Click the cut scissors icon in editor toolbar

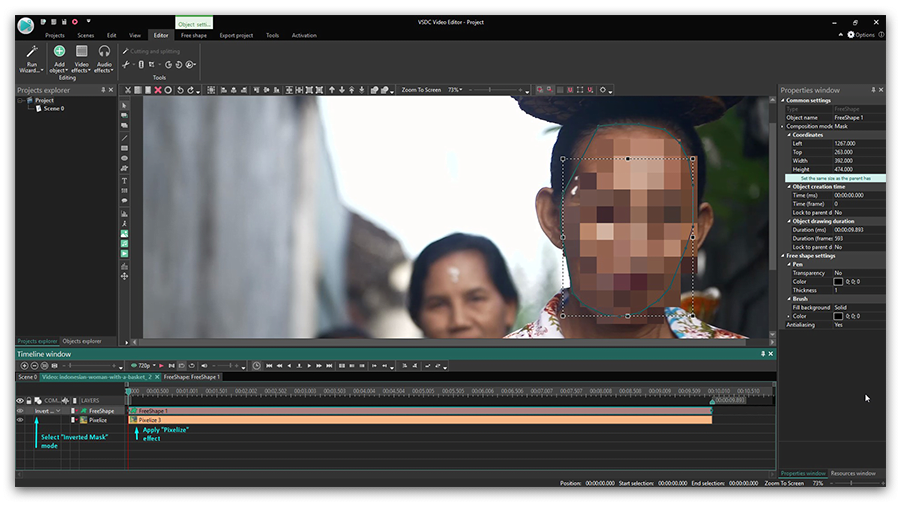tap(128, 90)
